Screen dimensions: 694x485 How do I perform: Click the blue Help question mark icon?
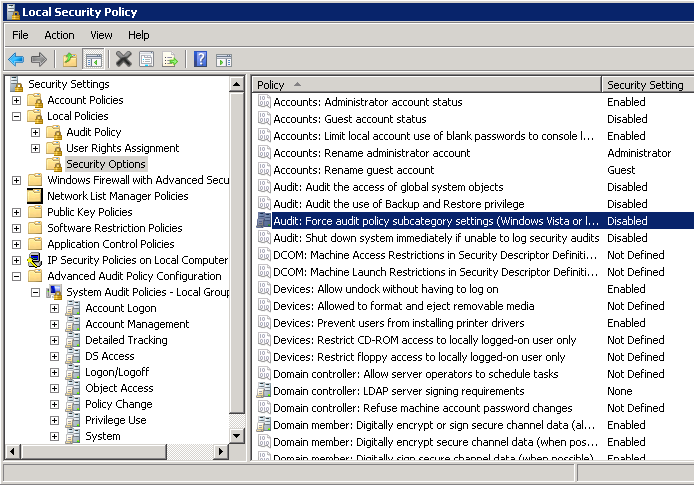[x=200, y=59]
